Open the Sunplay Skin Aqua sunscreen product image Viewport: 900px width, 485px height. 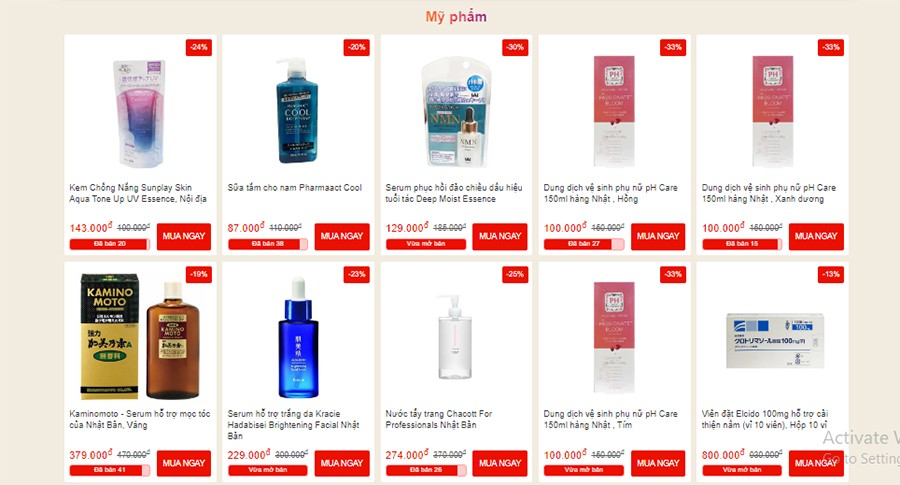tap(140, 112)
